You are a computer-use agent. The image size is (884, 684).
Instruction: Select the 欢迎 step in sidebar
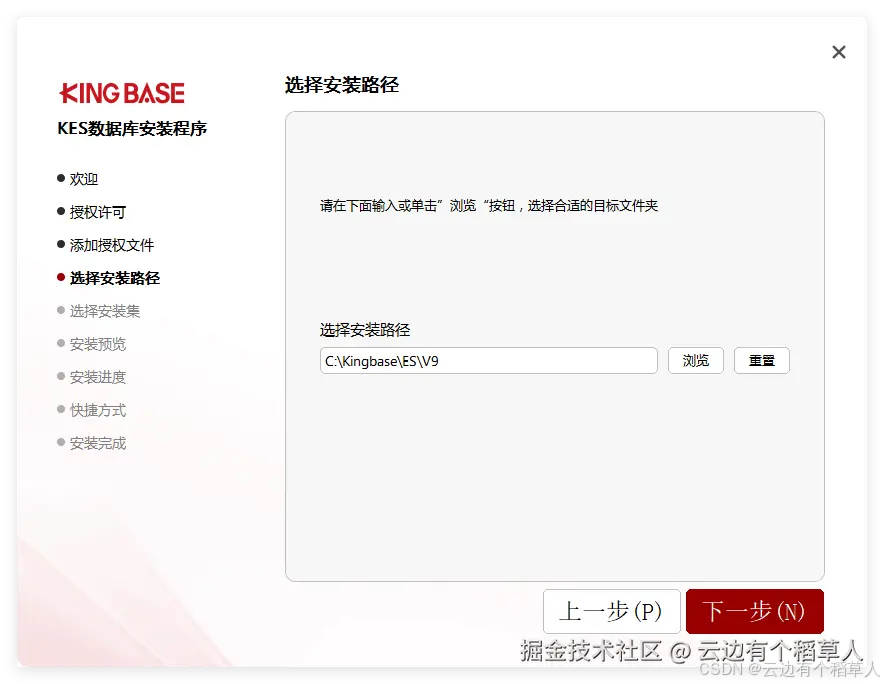[x=78, y=179]
